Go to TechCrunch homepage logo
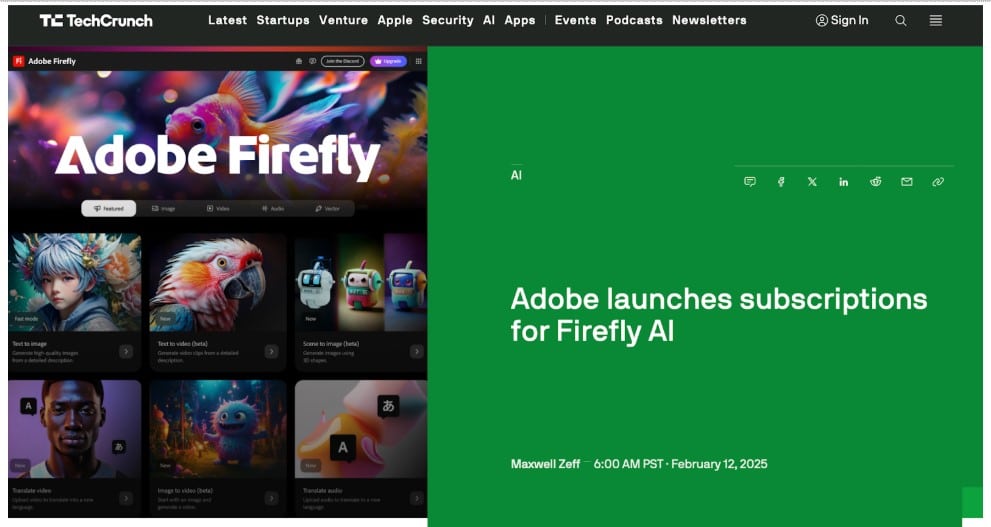 pos(96,21)
